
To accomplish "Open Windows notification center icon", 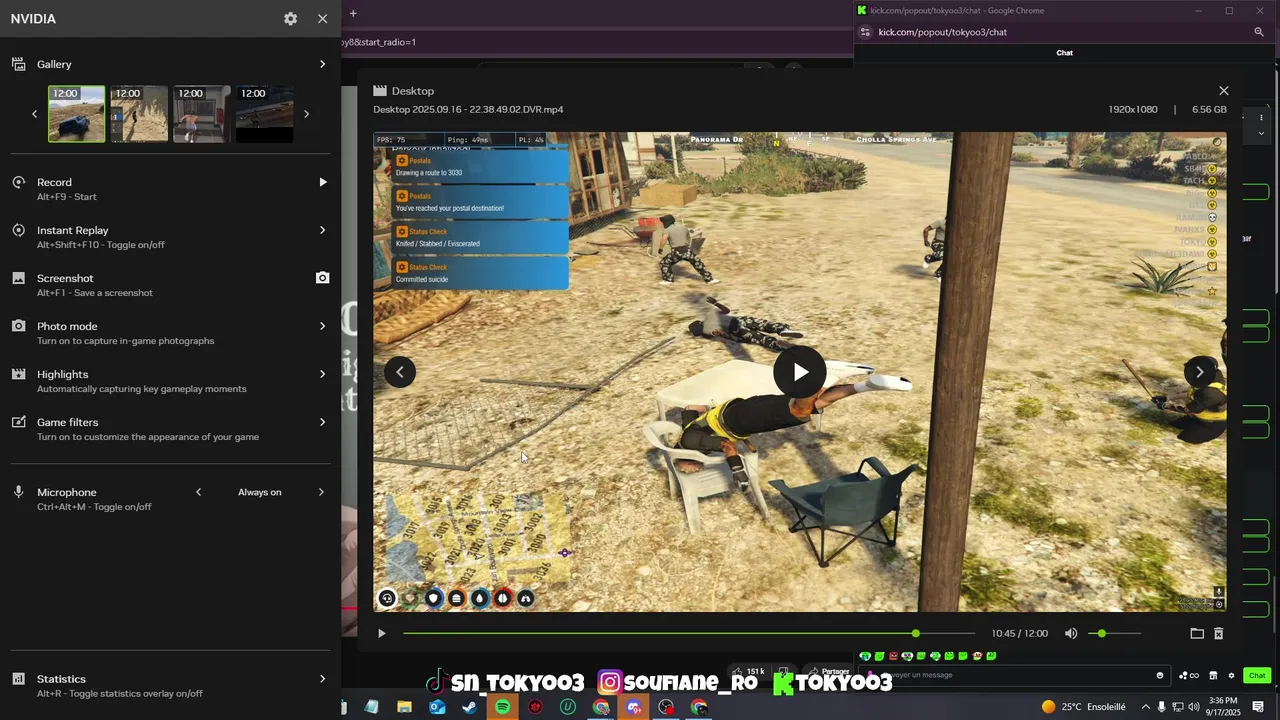I will [1259, 707].
